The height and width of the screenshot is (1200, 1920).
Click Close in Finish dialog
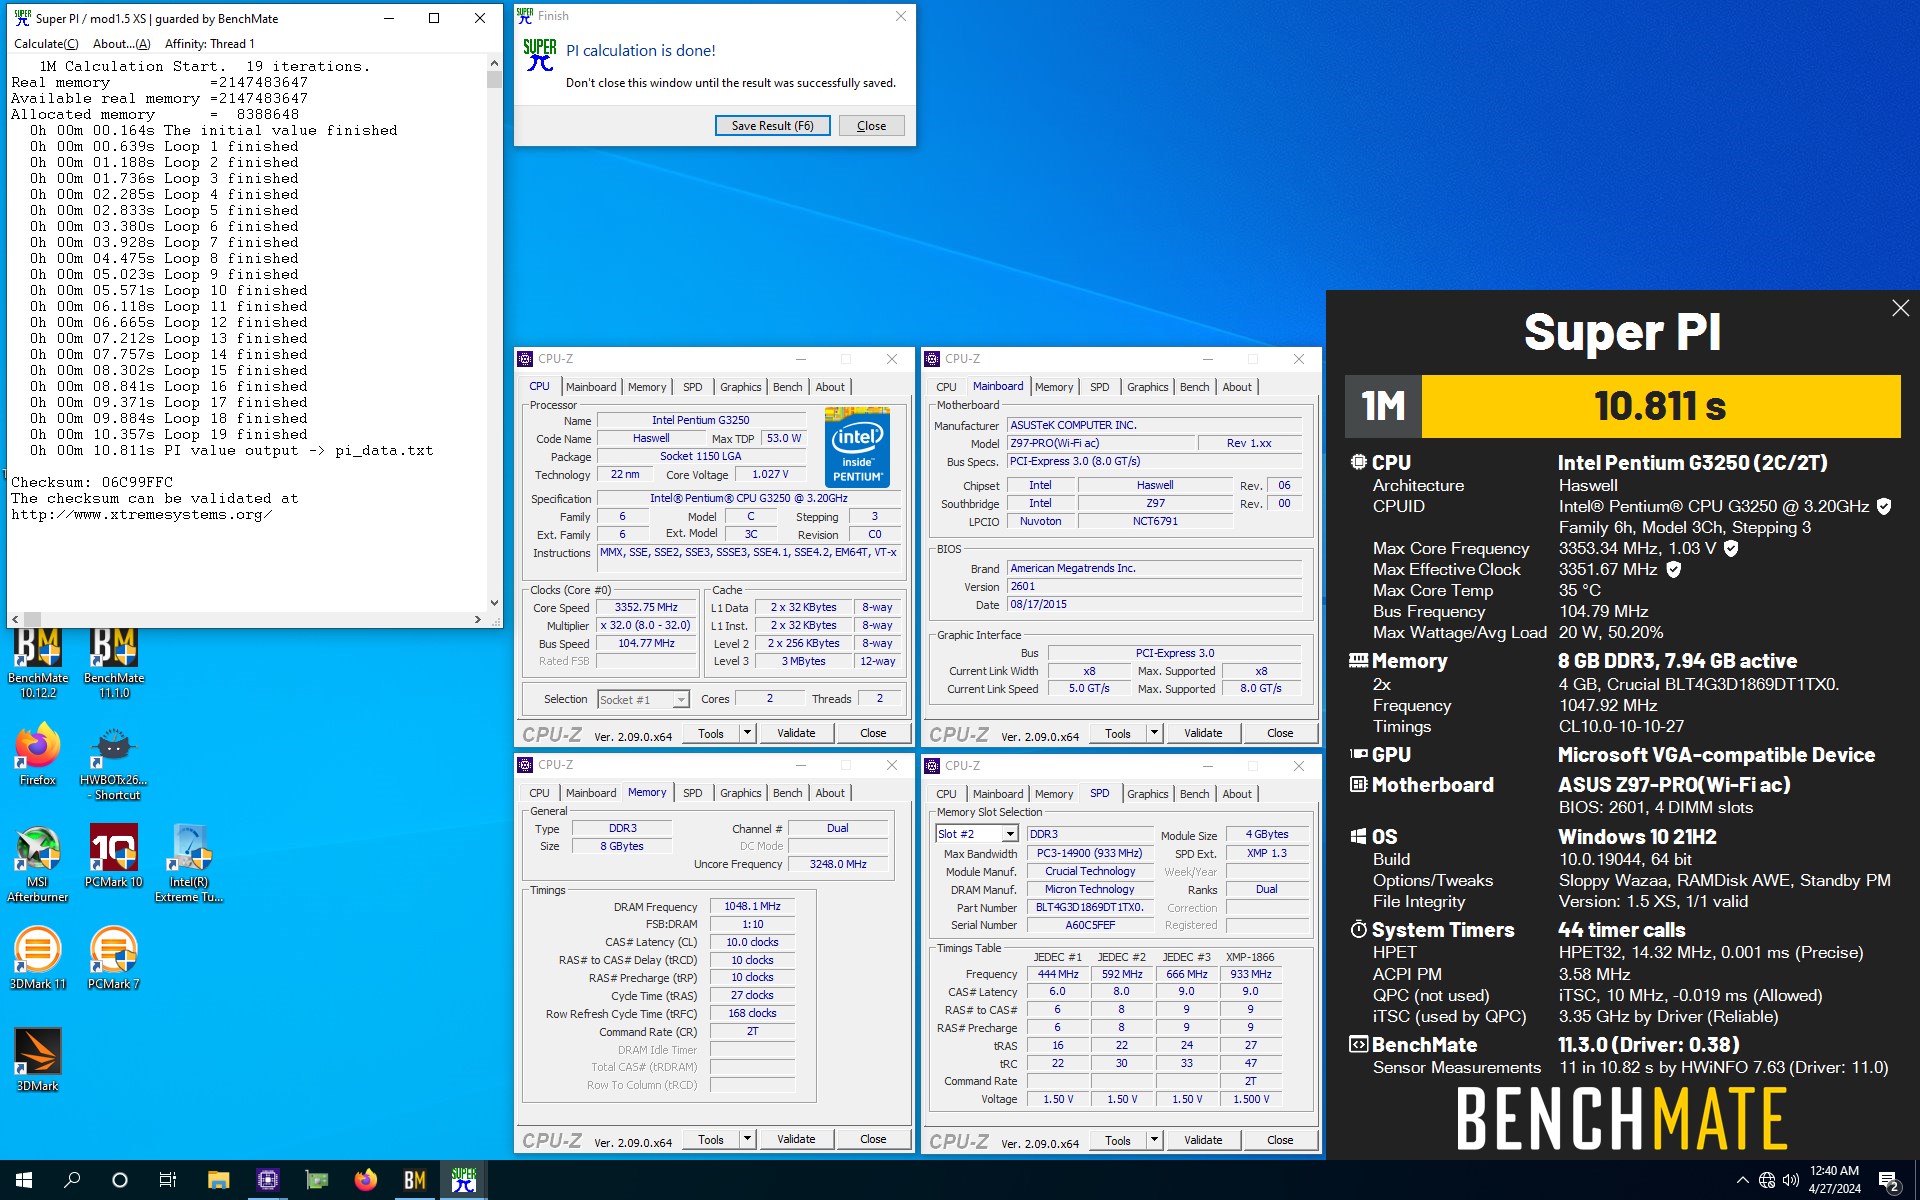(x=871, y=126)
